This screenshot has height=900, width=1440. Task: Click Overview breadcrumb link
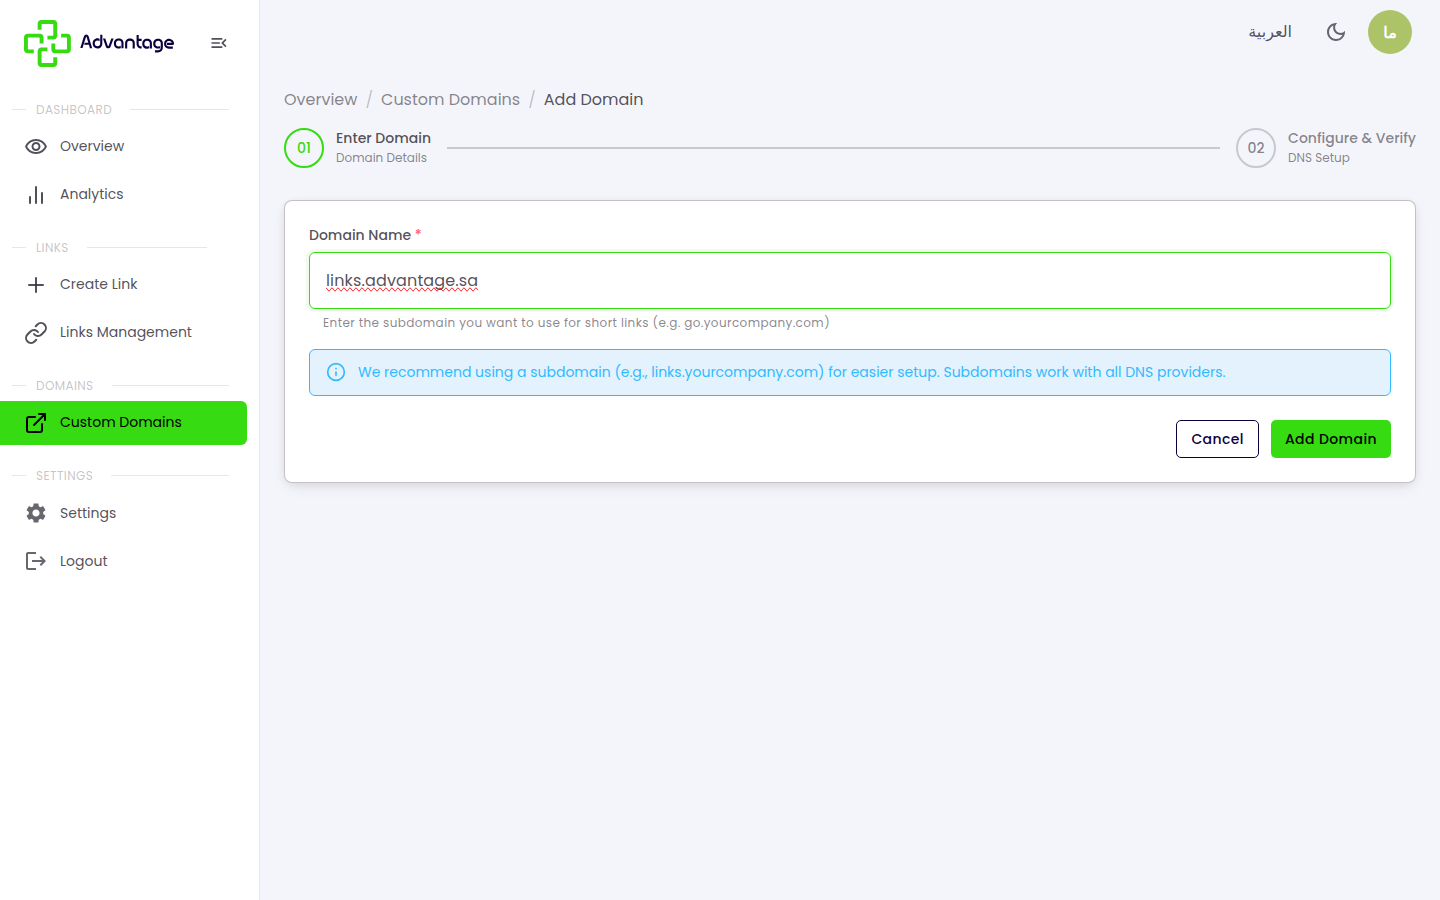[320, 99]
